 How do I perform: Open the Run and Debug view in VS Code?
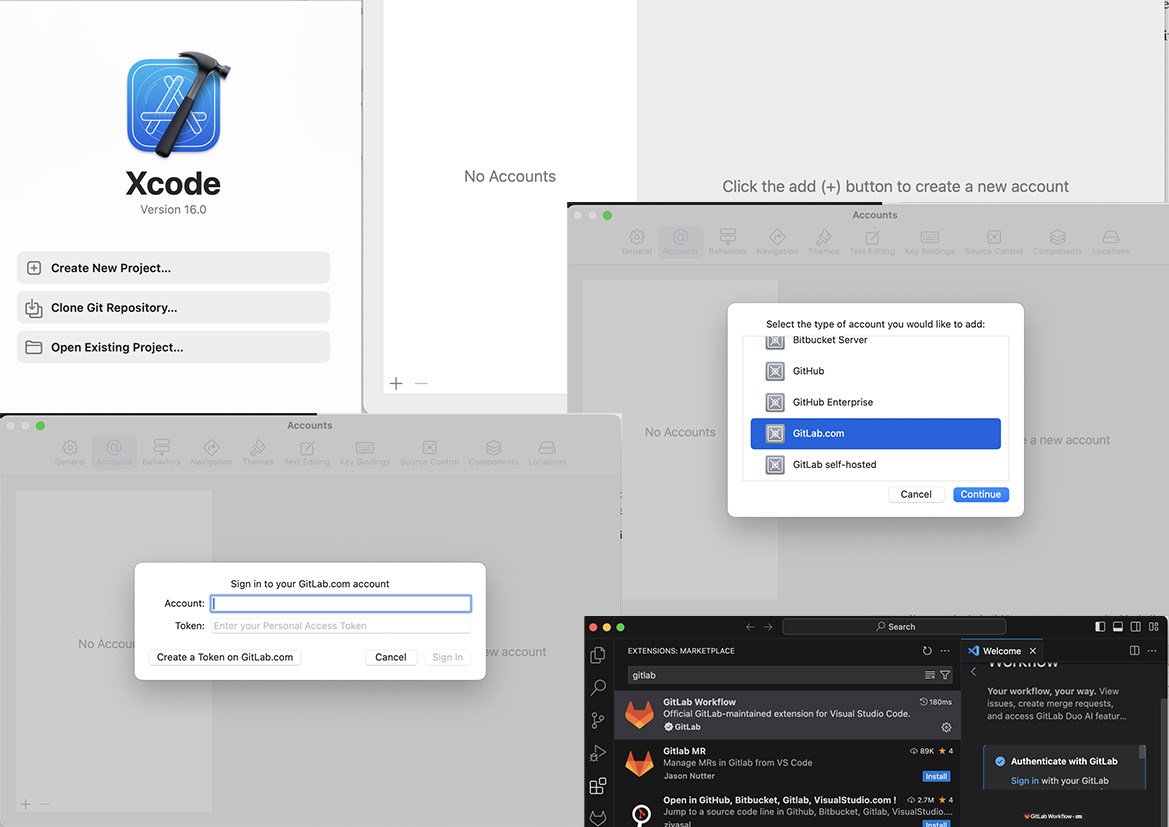click(x=598, y=752)
